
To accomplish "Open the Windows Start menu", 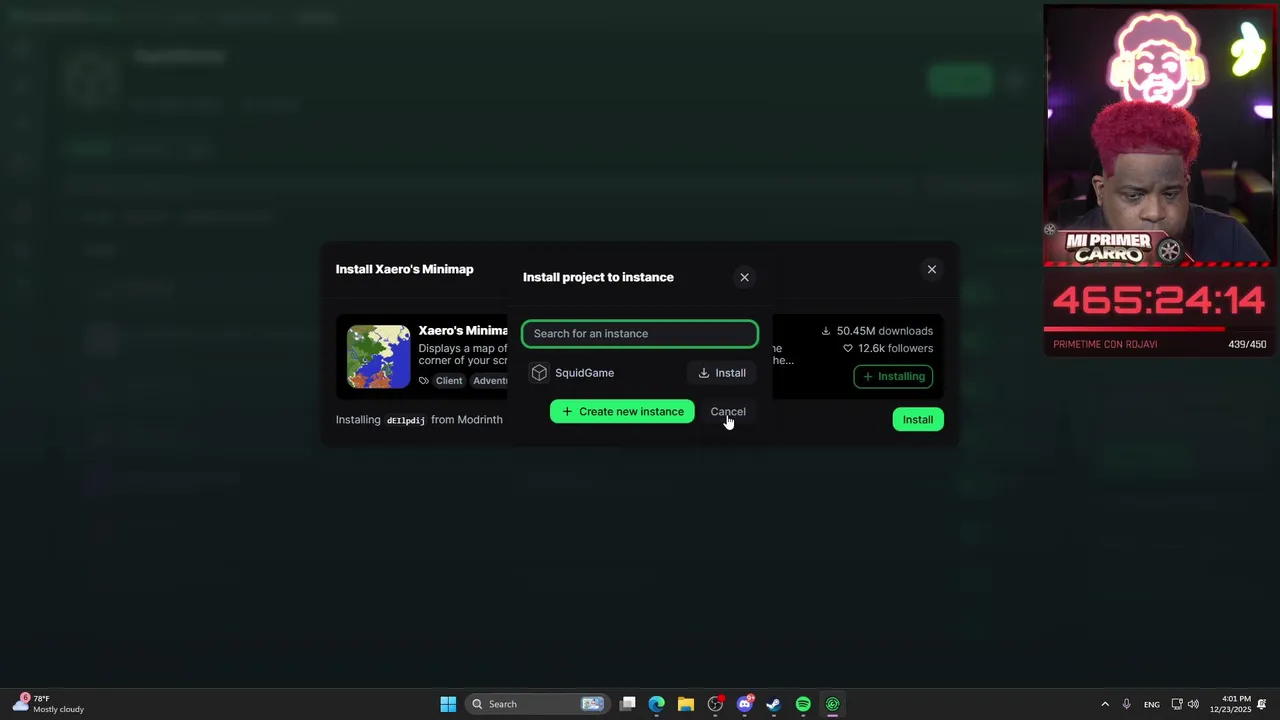I will point(448,704).
